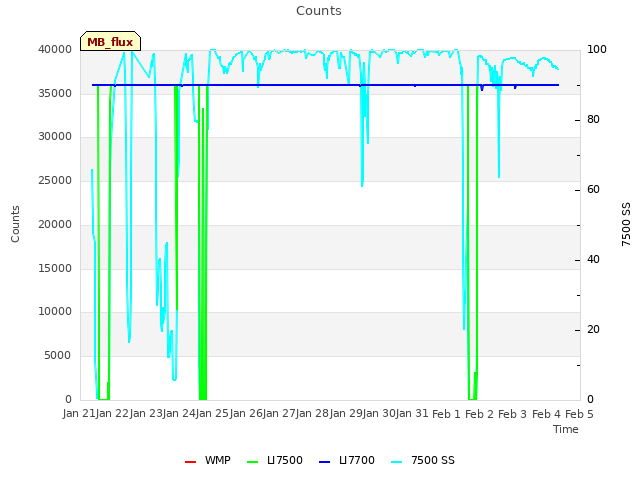Click the Feb 3 date tick label
This screenshot has width=640, height=480.
[x=513, y=414]
